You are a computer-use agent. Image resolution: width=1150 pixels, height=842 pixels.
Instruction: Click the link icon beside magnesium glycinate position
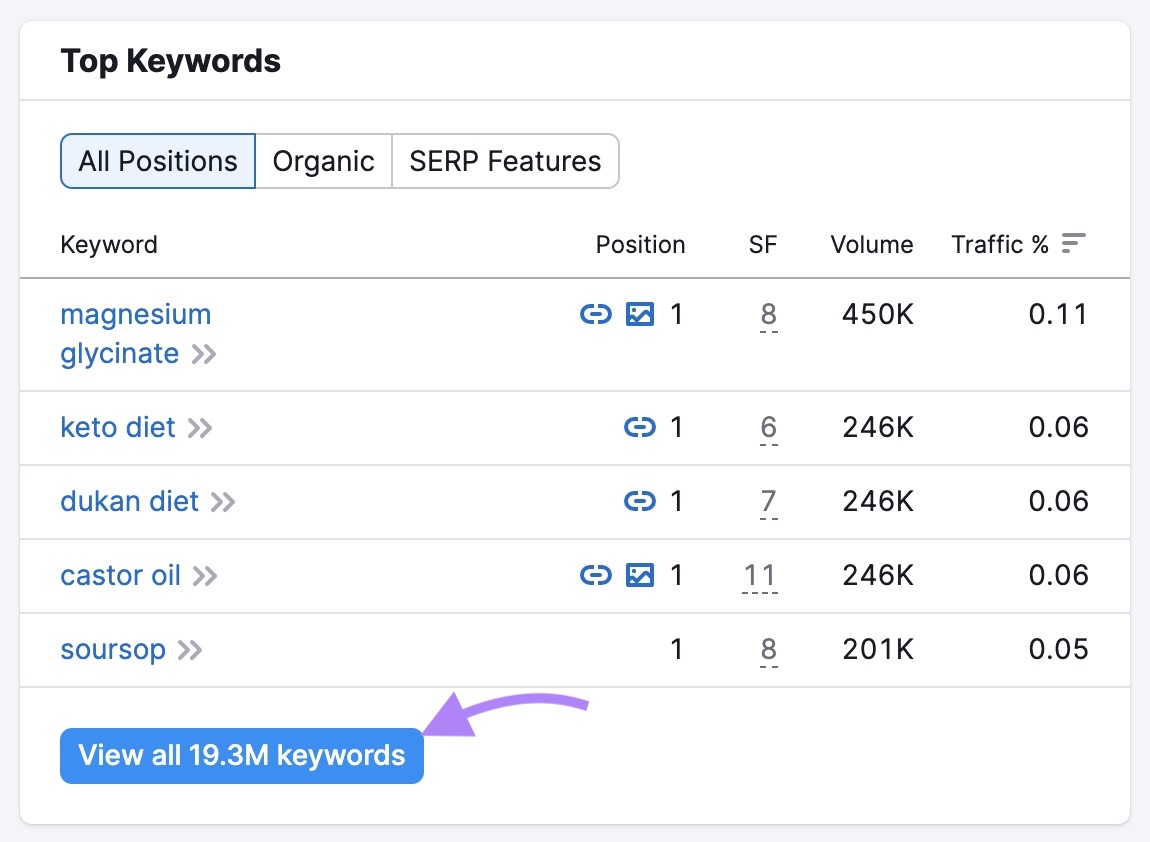(x=596, y=314)
